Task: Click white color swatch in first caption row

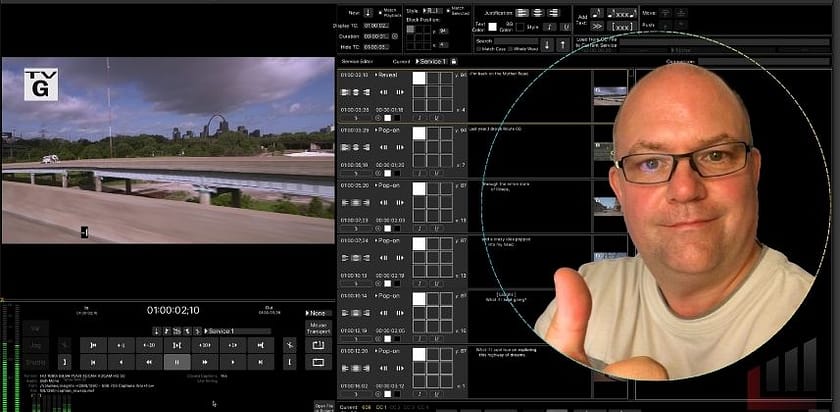Action: click(387, 118)
